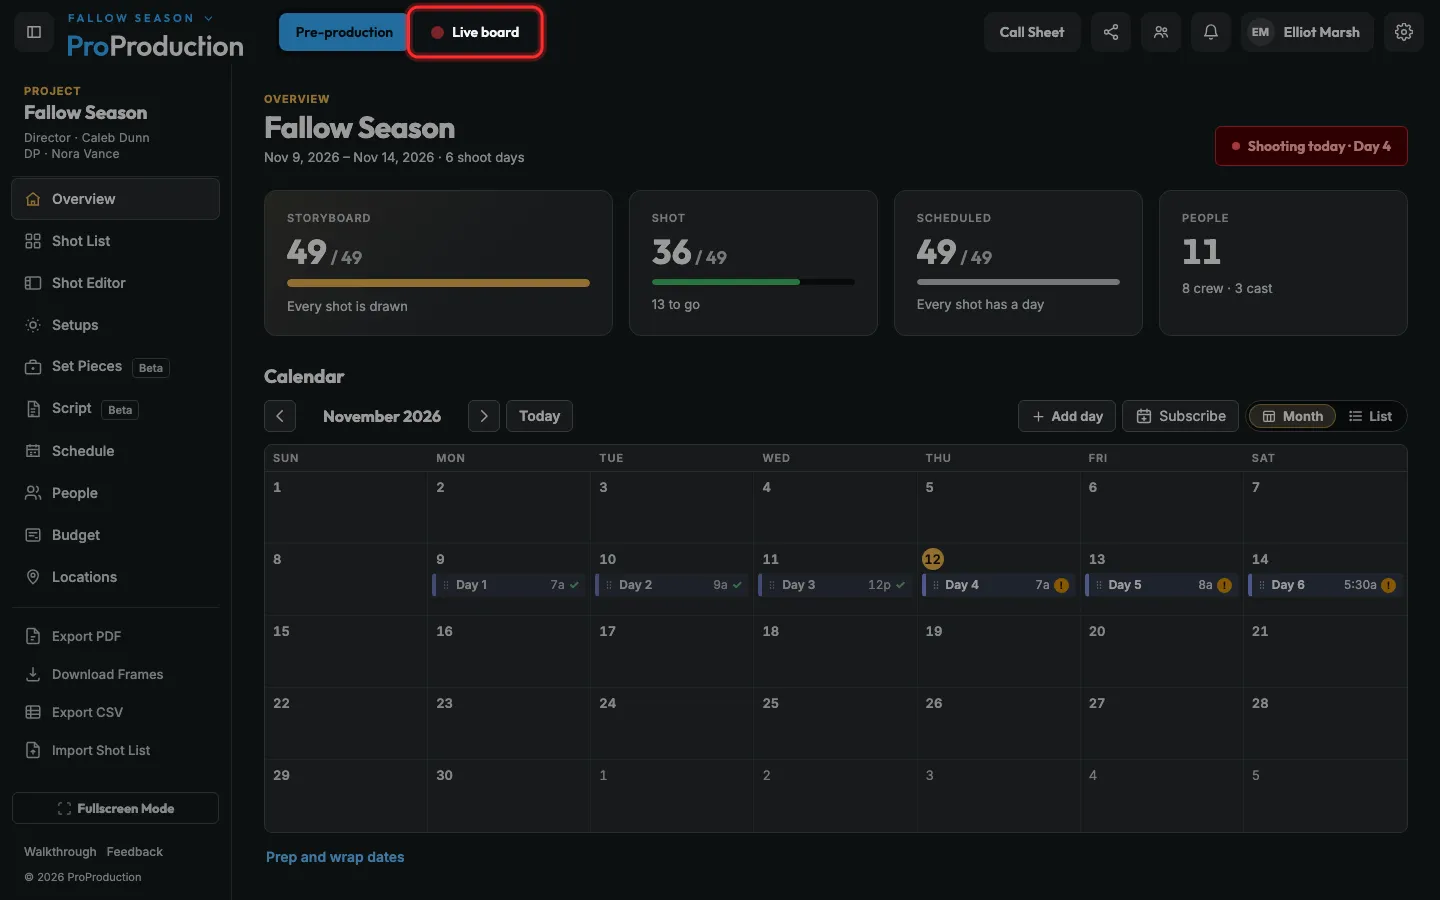Image resolution: width=1440 pixels, height=900 pixels.
Task: Open the Fallow Season project dropdown
Action: pos(141,18)
